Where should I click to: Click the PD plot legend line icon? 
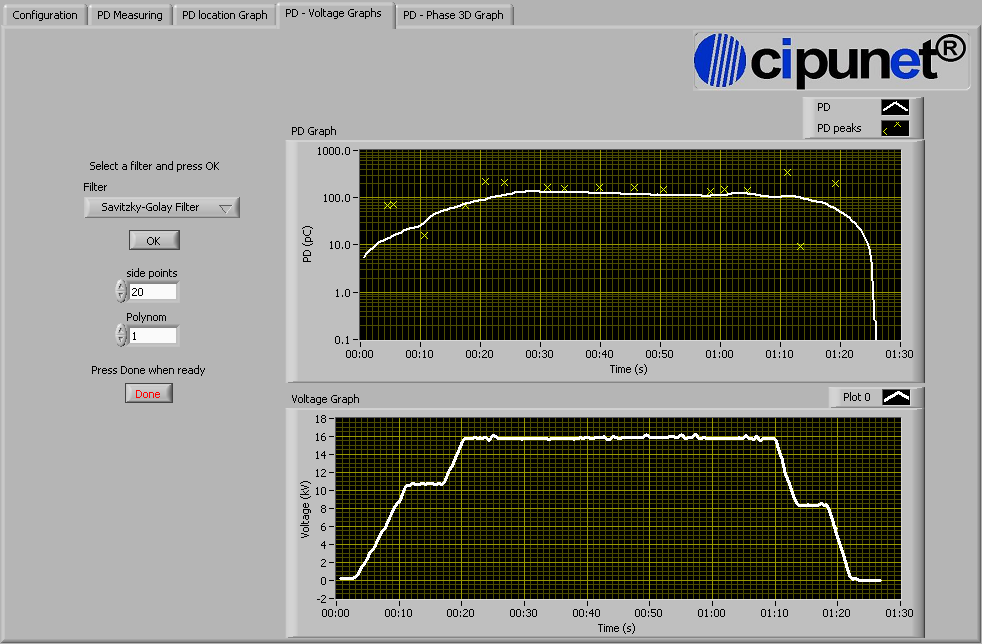pos(895,107)
